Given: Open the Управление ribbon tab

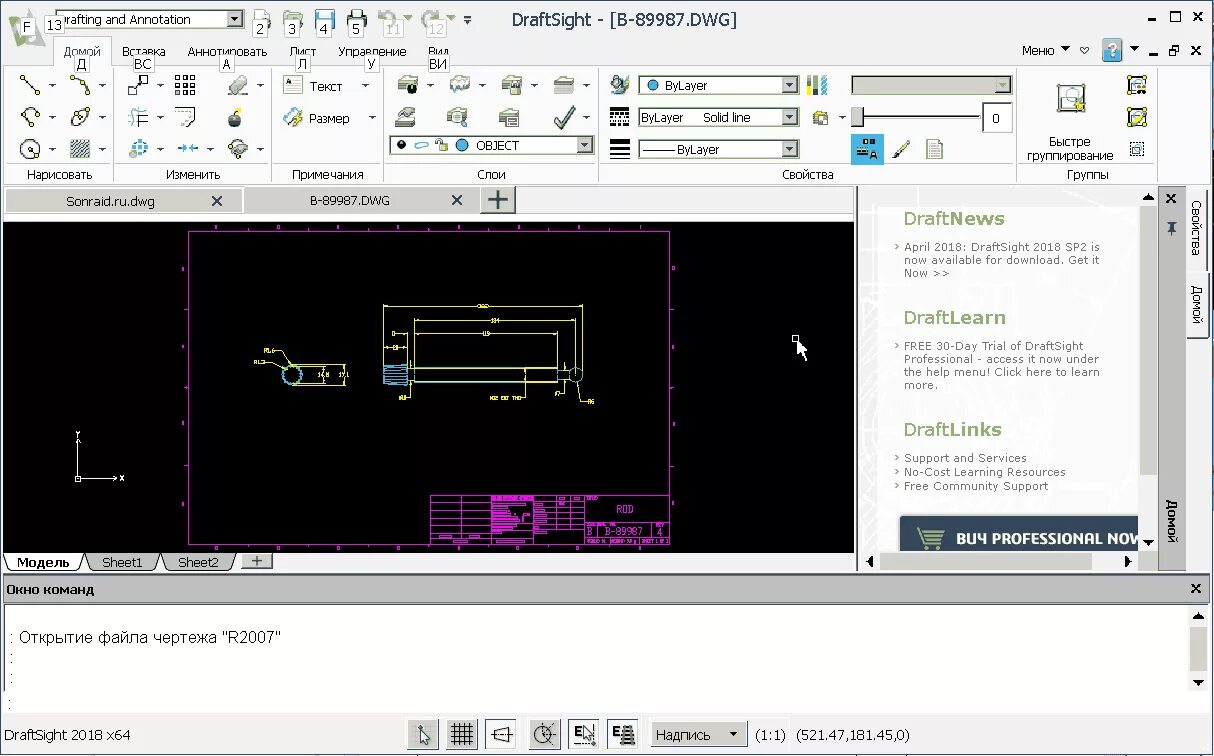Looking at the screenshot, I should tap(372, 52).
